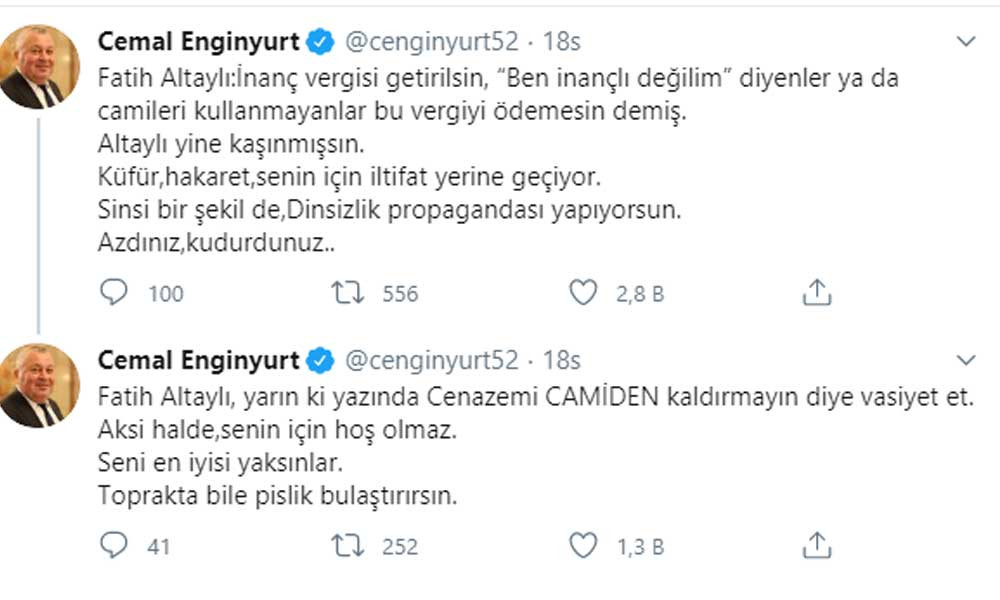Image resolution: width=1000 pixels, height=600 pixels.
Task: Expand the options chevron on the first tweet
Action: (966, 40)
